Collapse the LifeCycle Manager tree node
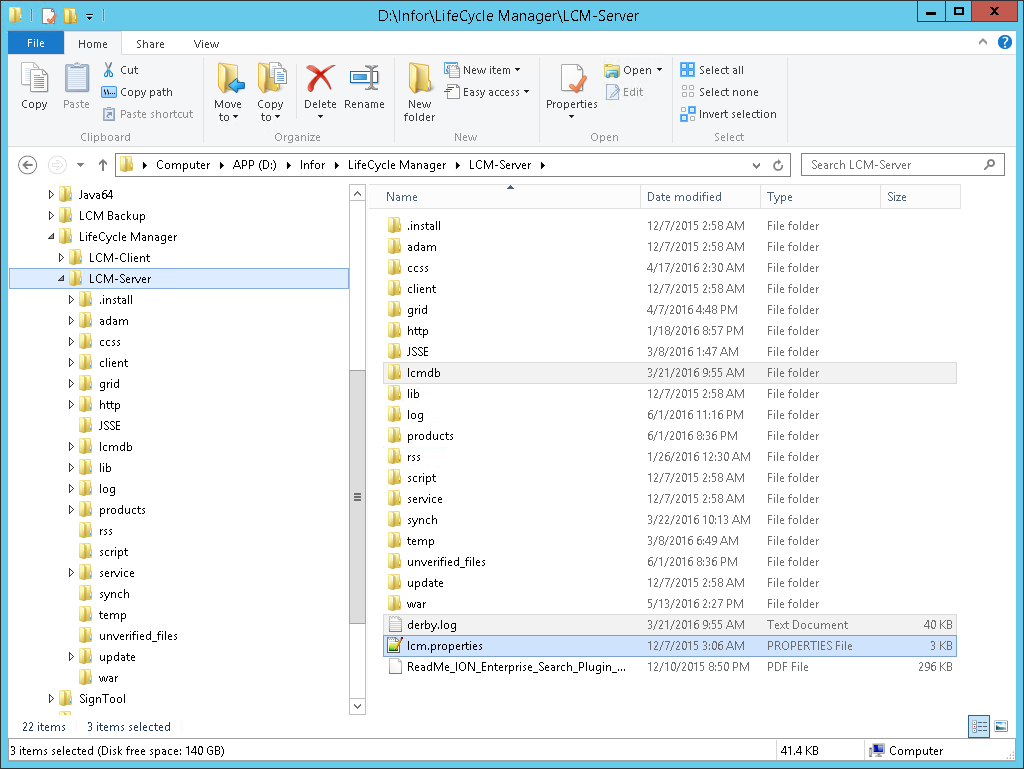 coord(51,237)
